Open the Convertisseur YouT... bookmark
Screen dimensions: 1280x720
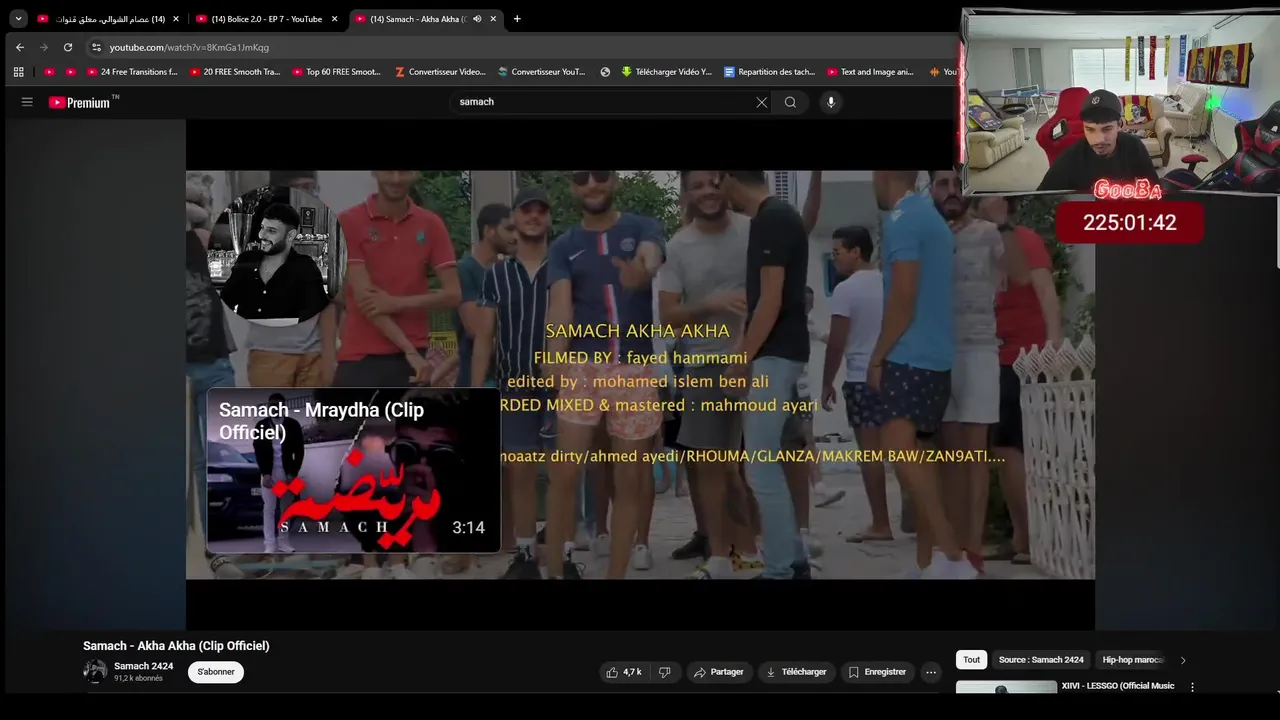[x=542, y=72]
